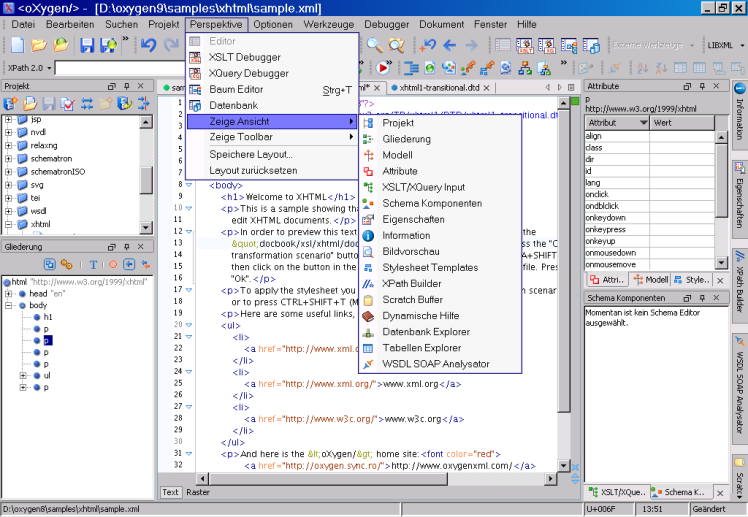Click the wsdl project folder
The width and height of the screenshot is (748, 517).
[39, 211]
